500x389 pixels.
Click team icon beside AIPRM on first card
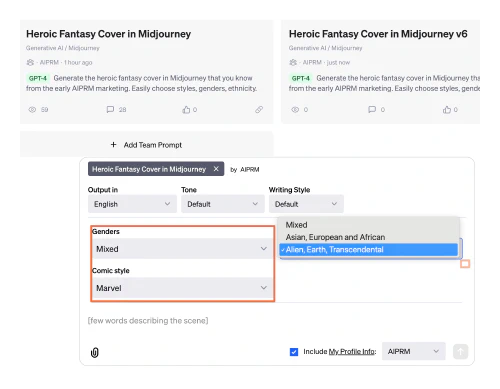pyautogui.click(x=30, y=62)
